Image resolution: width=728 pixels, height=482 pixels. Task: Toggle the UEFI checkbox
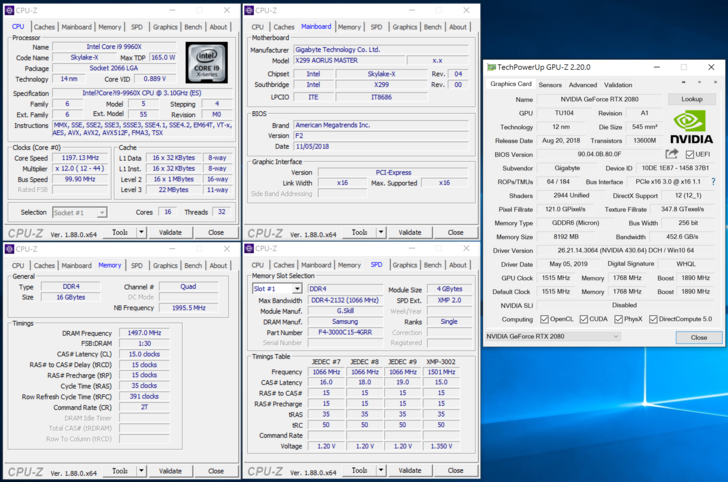click(687, 154)
